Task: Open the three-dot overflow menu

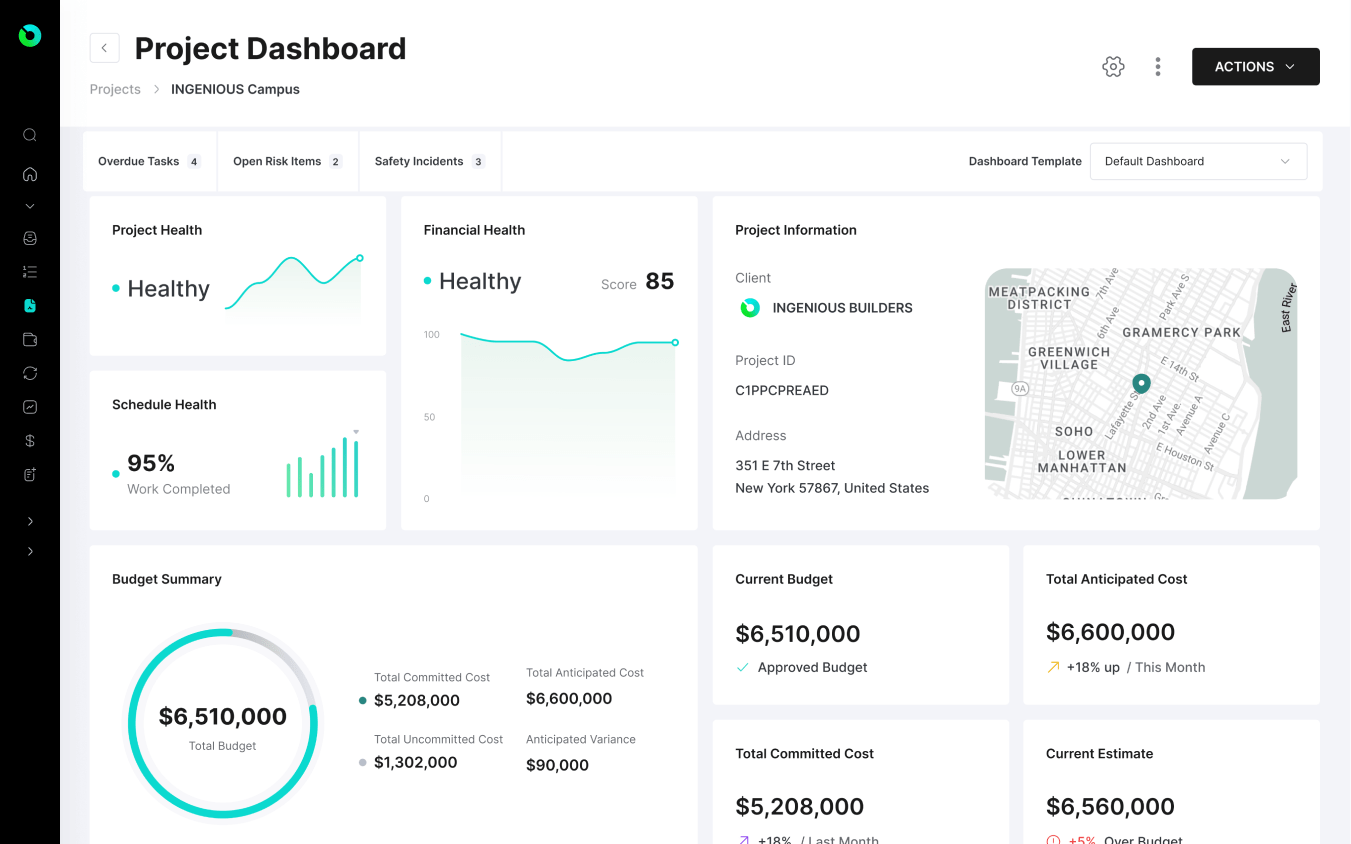Action: (x=1158, y=66)
